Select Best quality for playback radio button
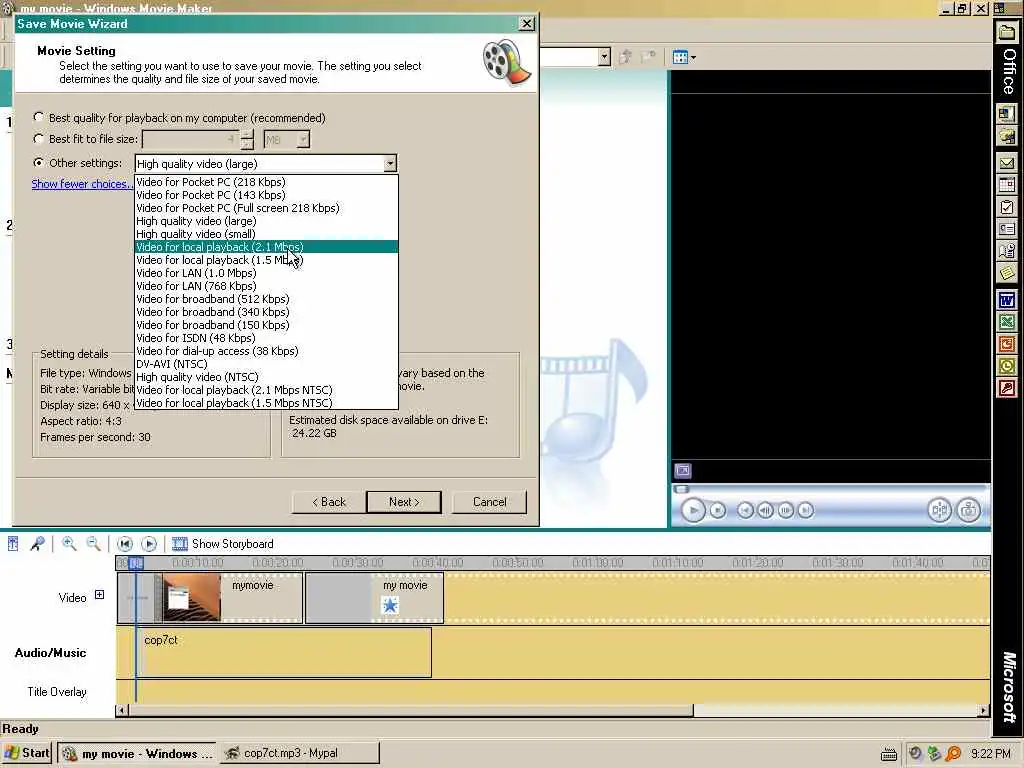Viewport: 1024px width, 768px height. 39,117
